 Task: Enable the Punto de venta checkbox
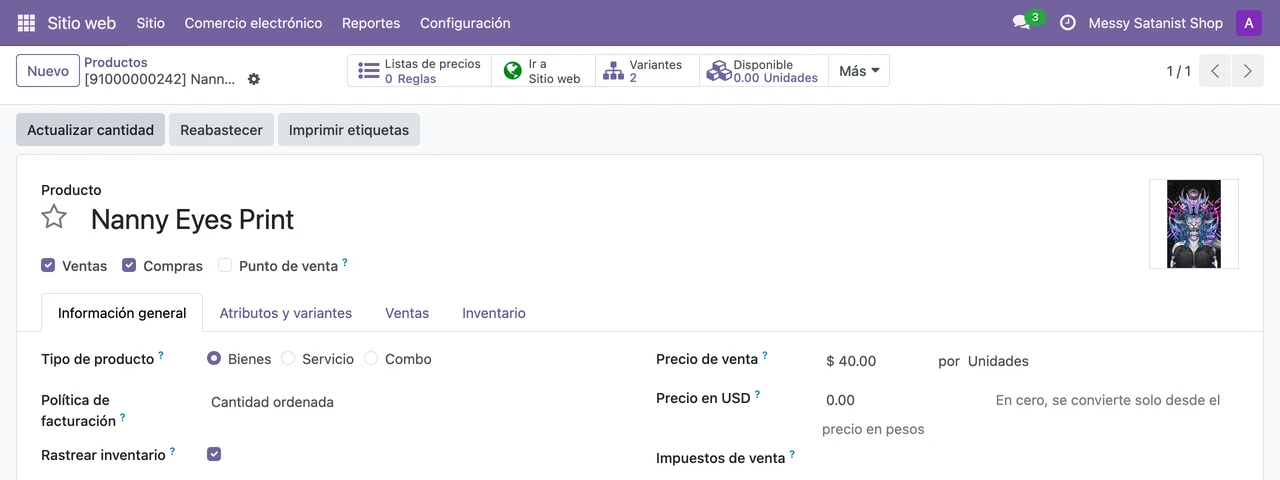225,265
